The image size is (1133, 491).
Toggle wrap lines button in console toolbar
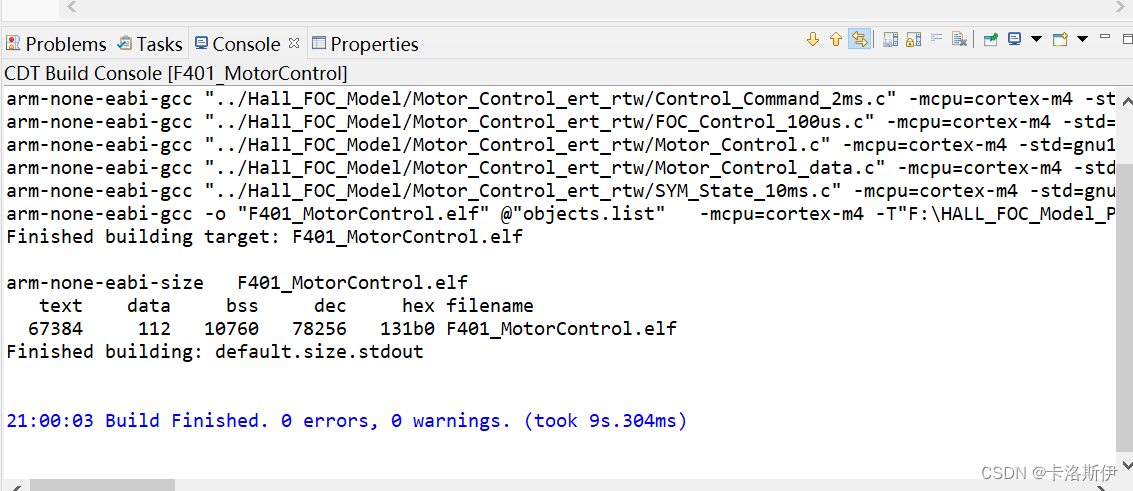937,40
